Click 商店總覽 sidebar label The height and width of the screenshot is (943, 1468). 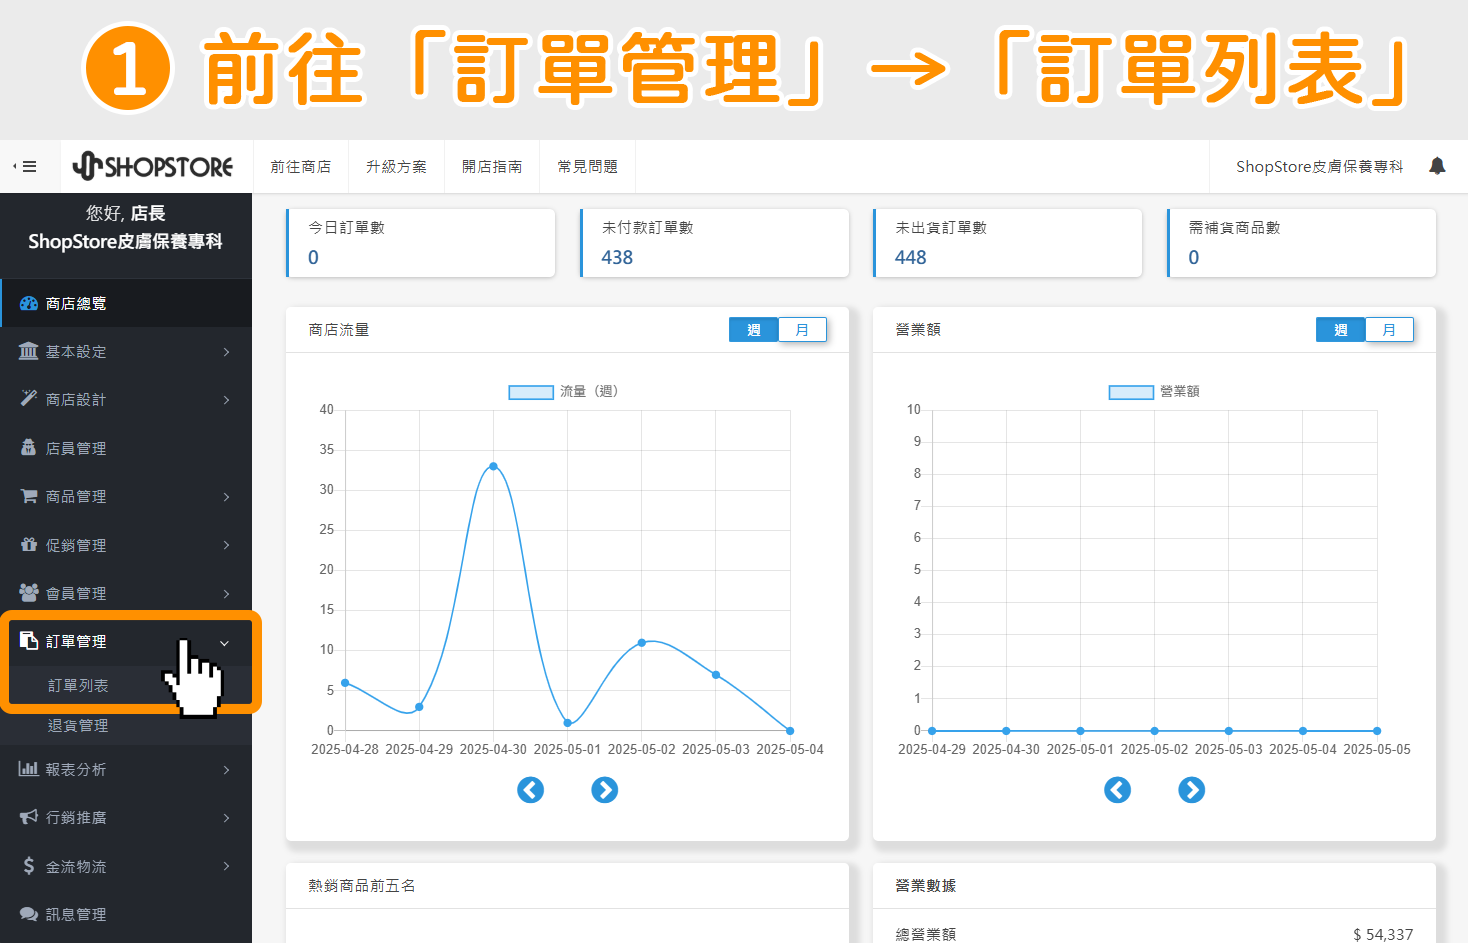(76, 304)
